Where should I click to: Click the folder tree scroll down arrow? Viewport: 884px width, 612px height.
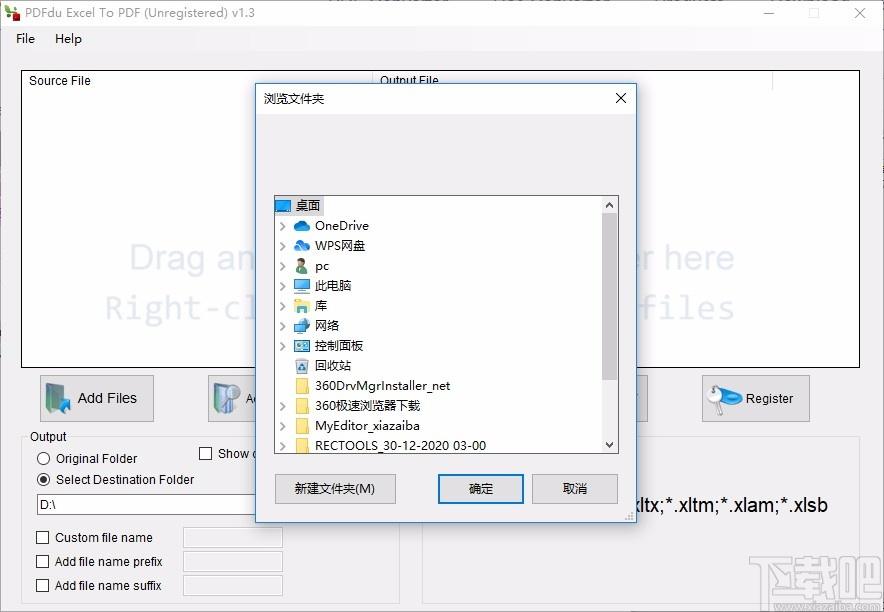coord(609,445)
